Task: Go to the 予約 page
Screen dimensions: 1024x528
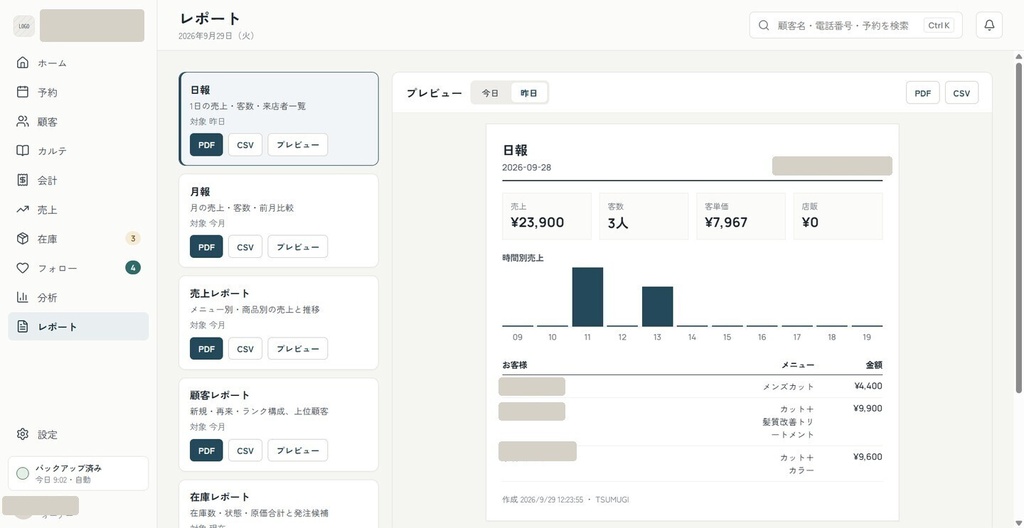Action: pyautogui.click(x=78, y=92)
